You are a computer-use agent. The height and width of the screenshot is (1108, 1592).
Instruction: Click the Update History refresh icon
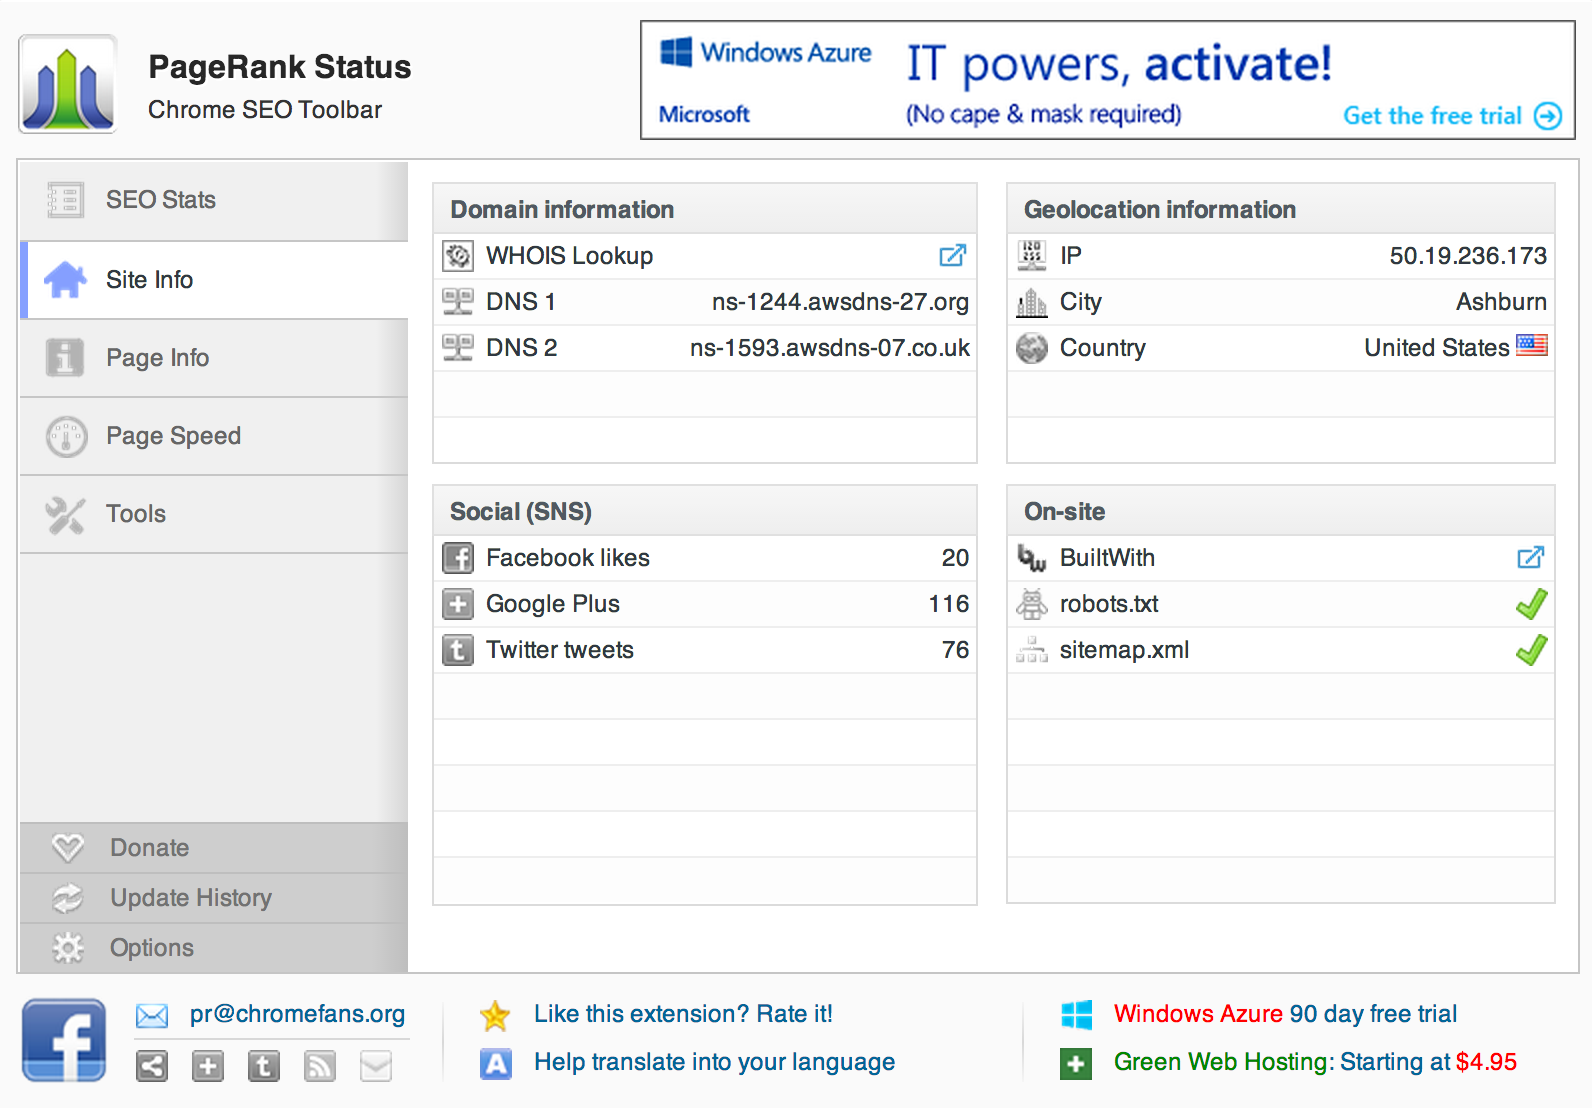67,898
